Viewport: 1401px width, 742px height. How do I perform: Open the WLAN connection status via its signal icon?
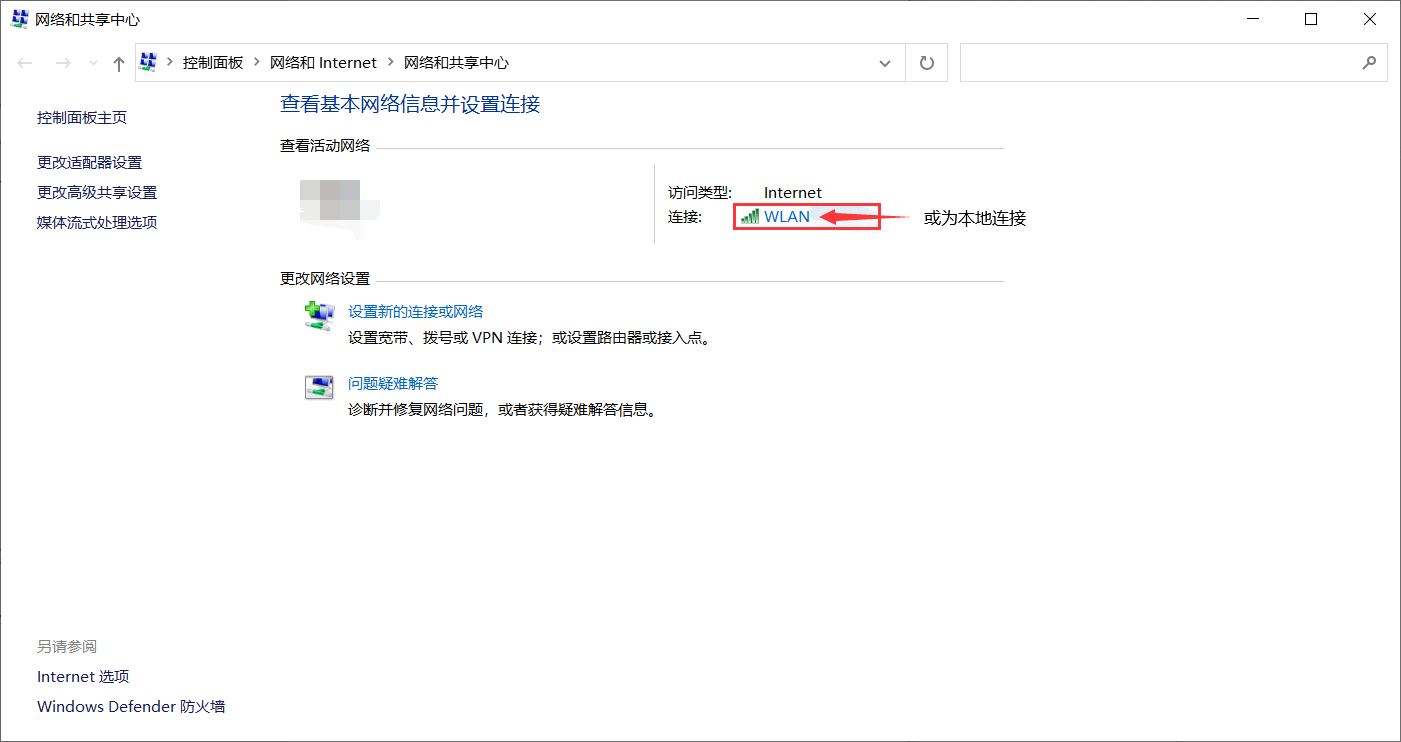(x=749, y=216)
